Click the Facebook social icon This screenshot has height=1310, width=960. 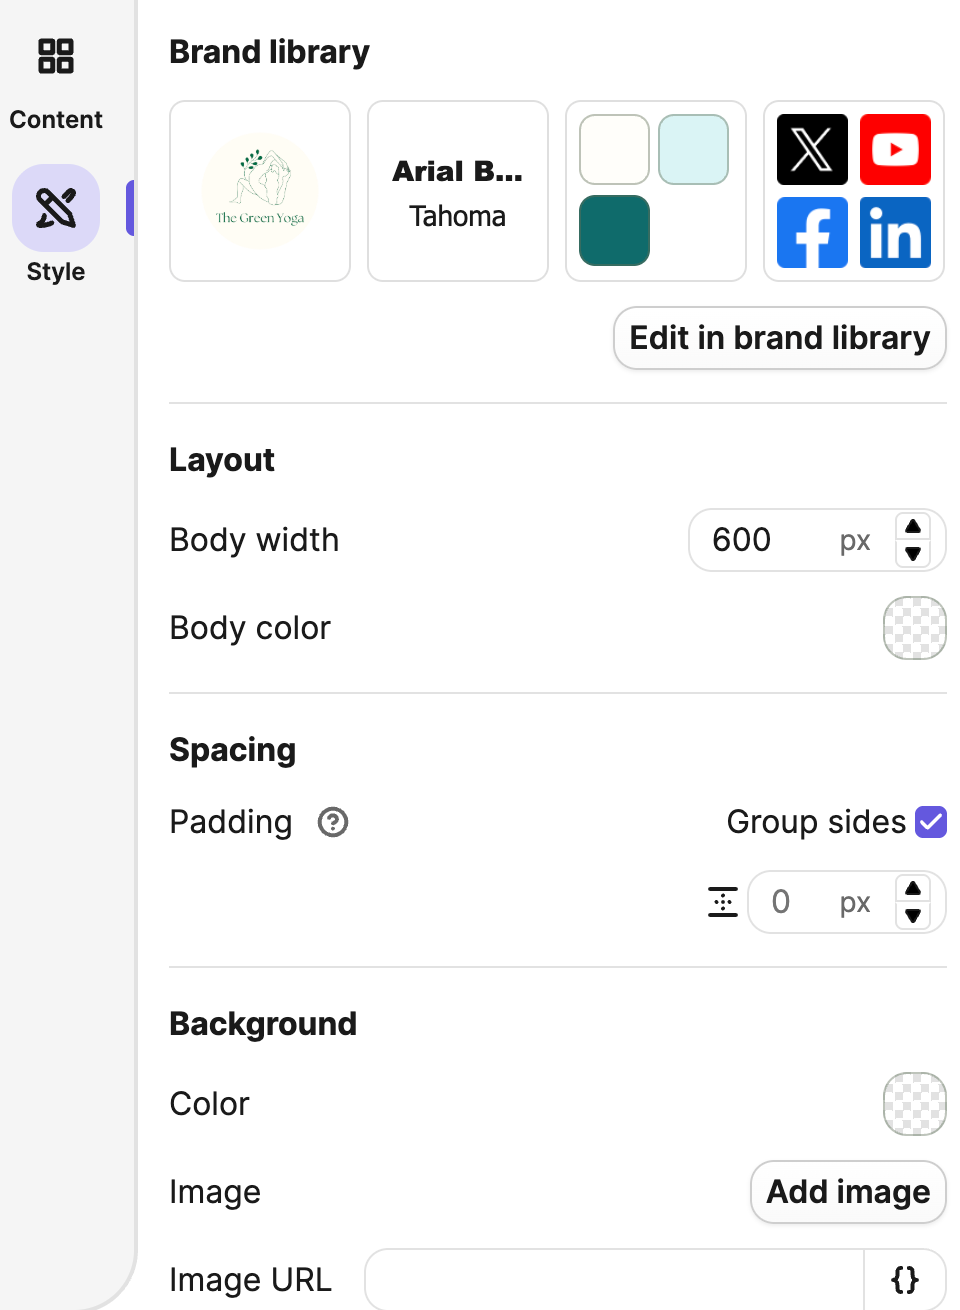[812, 233]
